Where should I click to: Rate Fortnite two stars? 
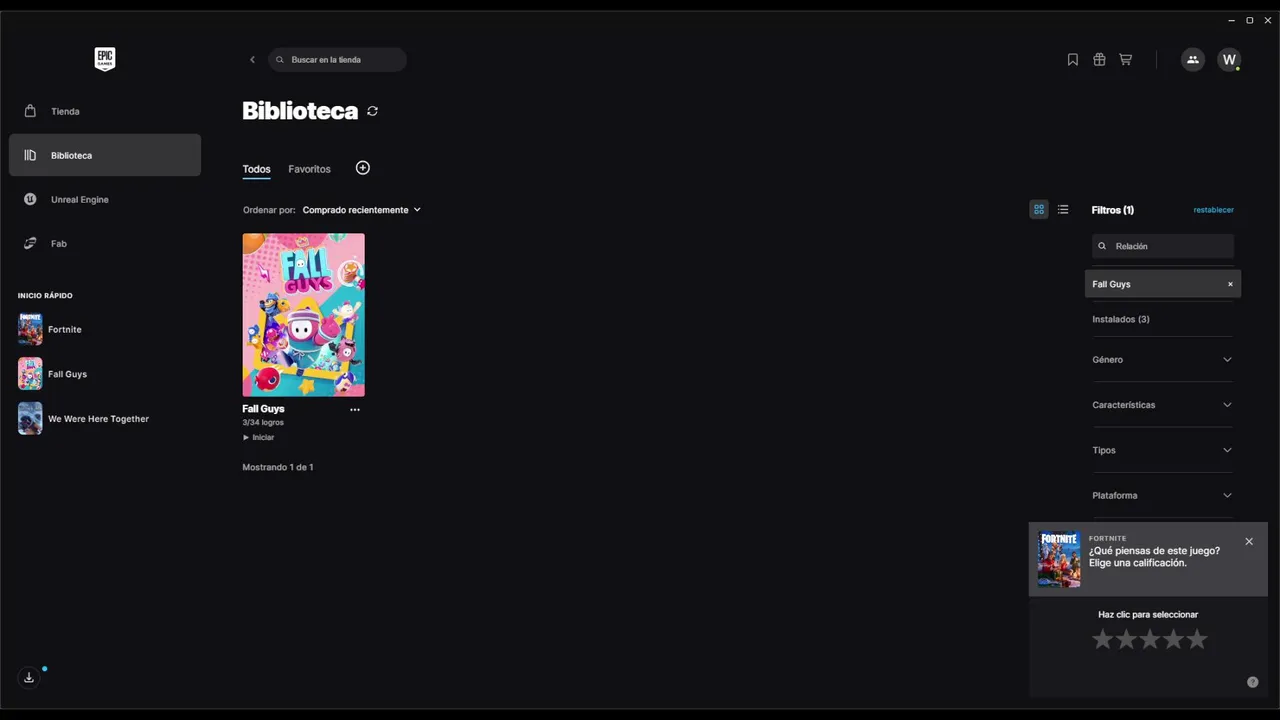[x=1126, y=639]
